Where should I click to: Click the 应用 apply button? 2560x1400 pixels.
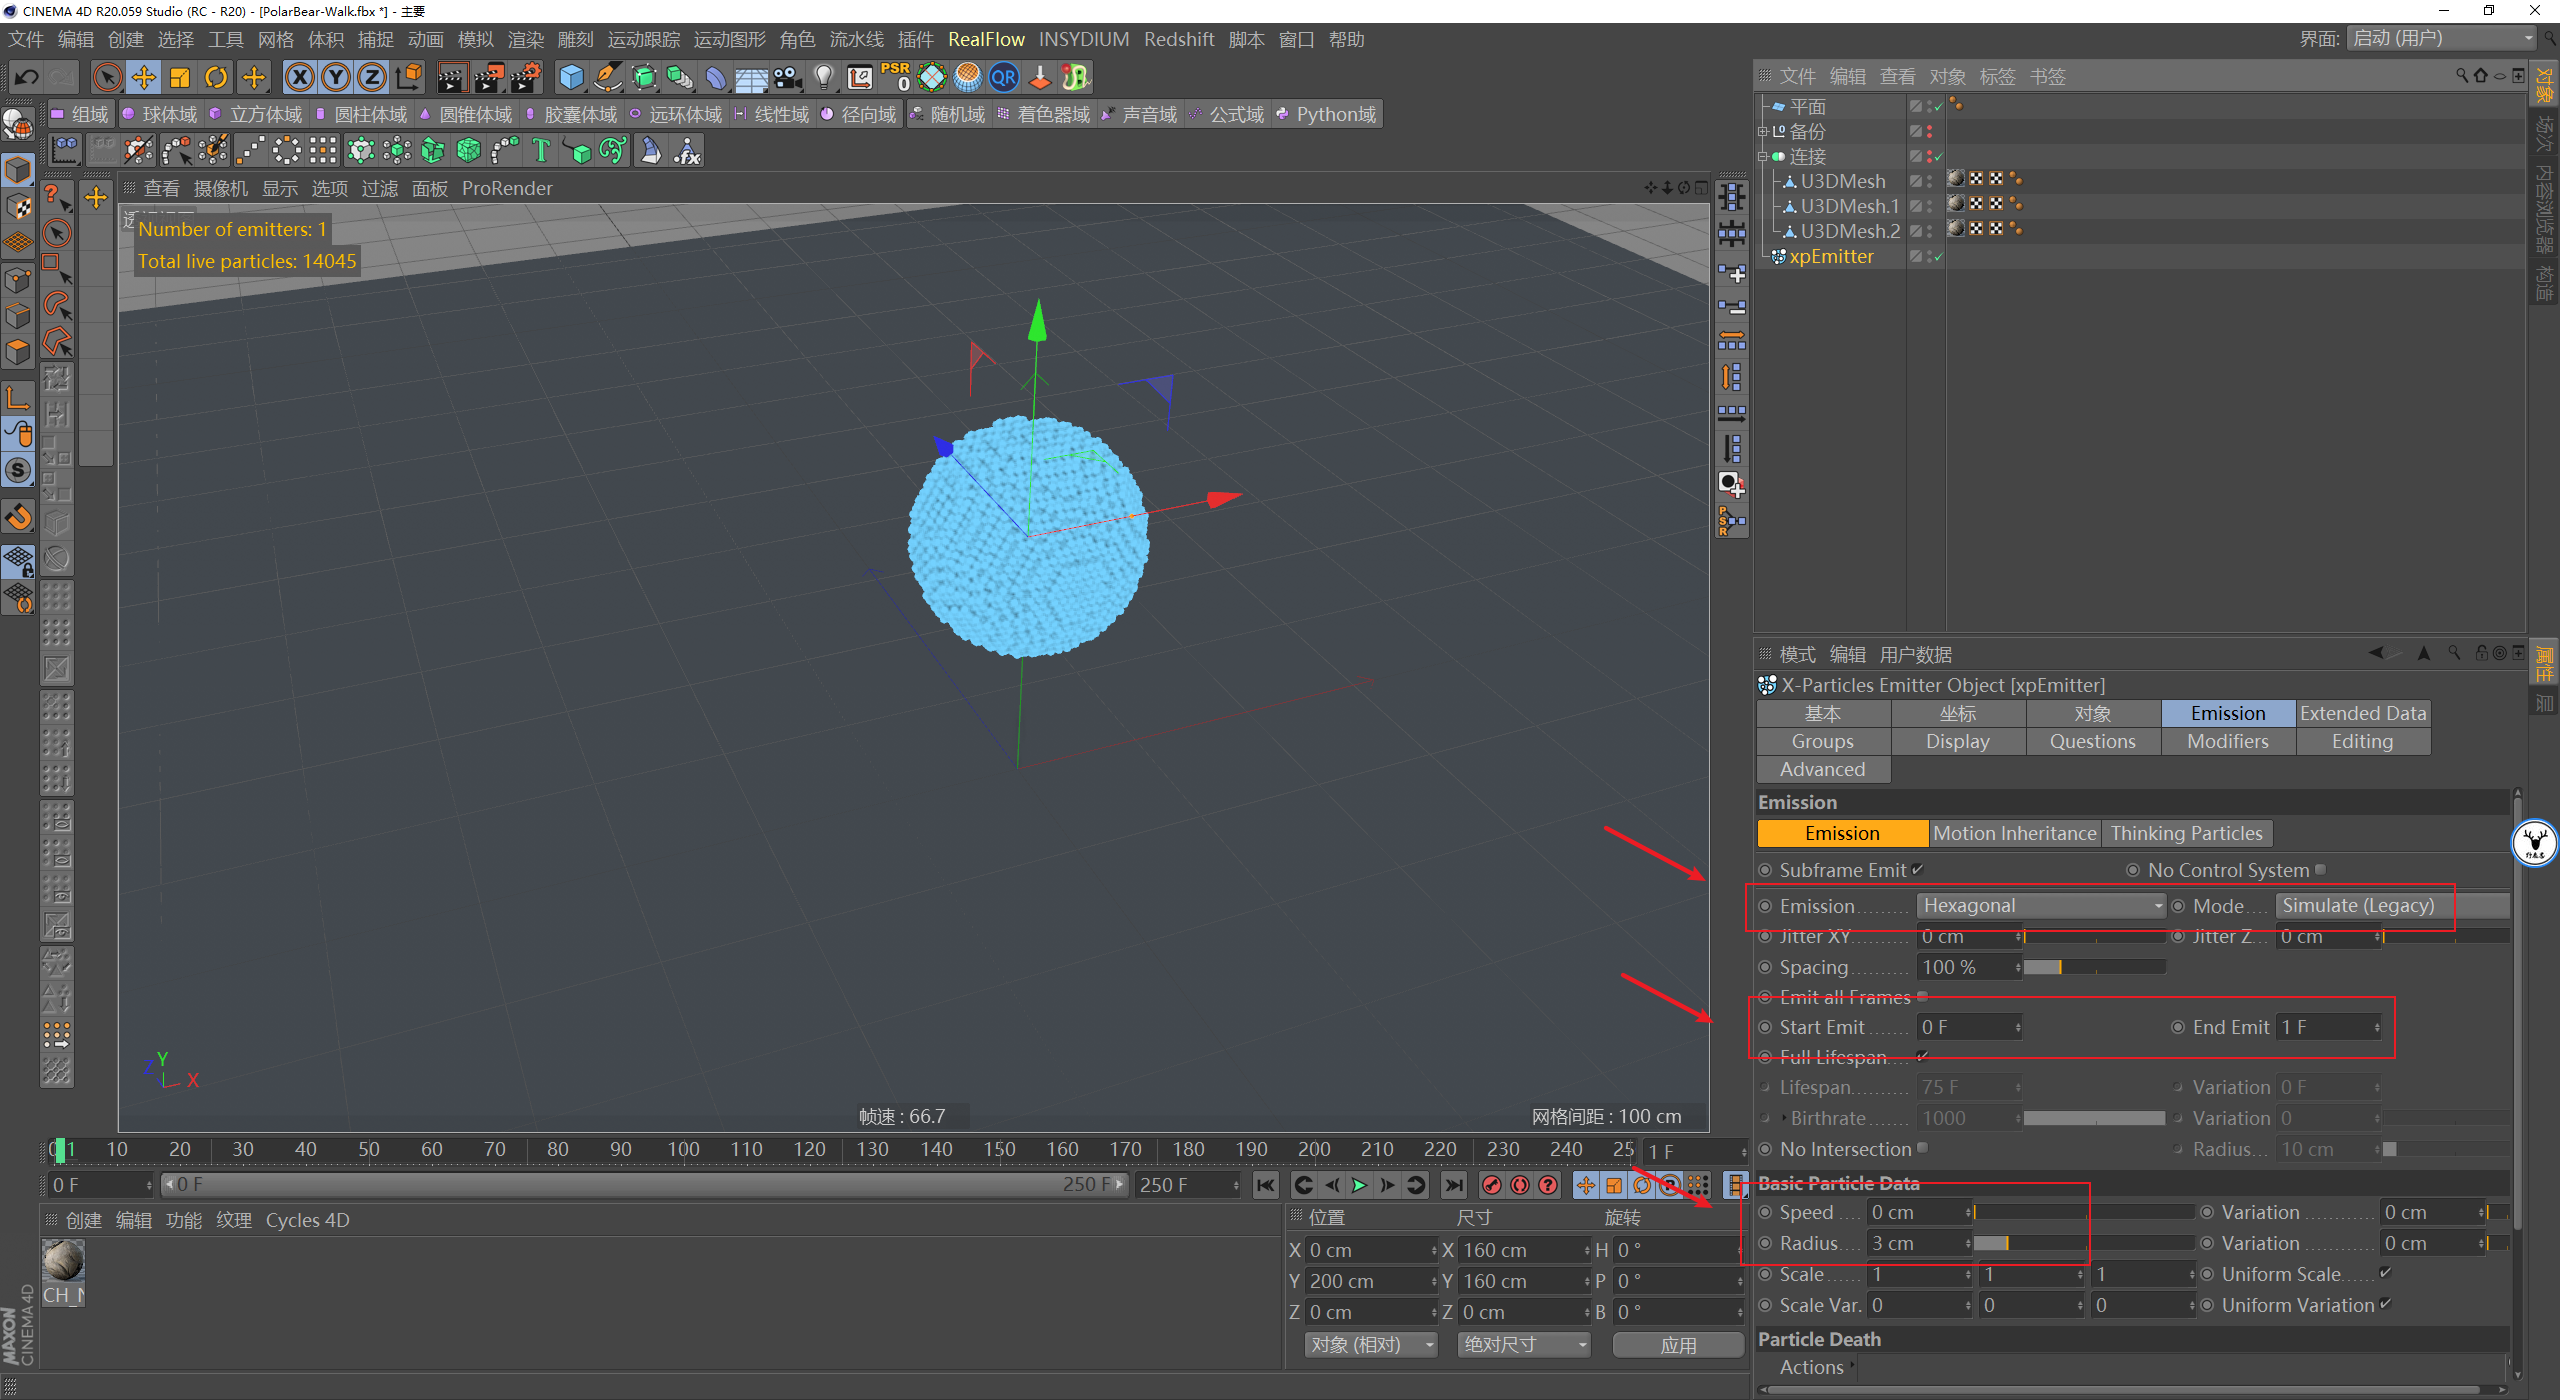pos(1677,1345)
